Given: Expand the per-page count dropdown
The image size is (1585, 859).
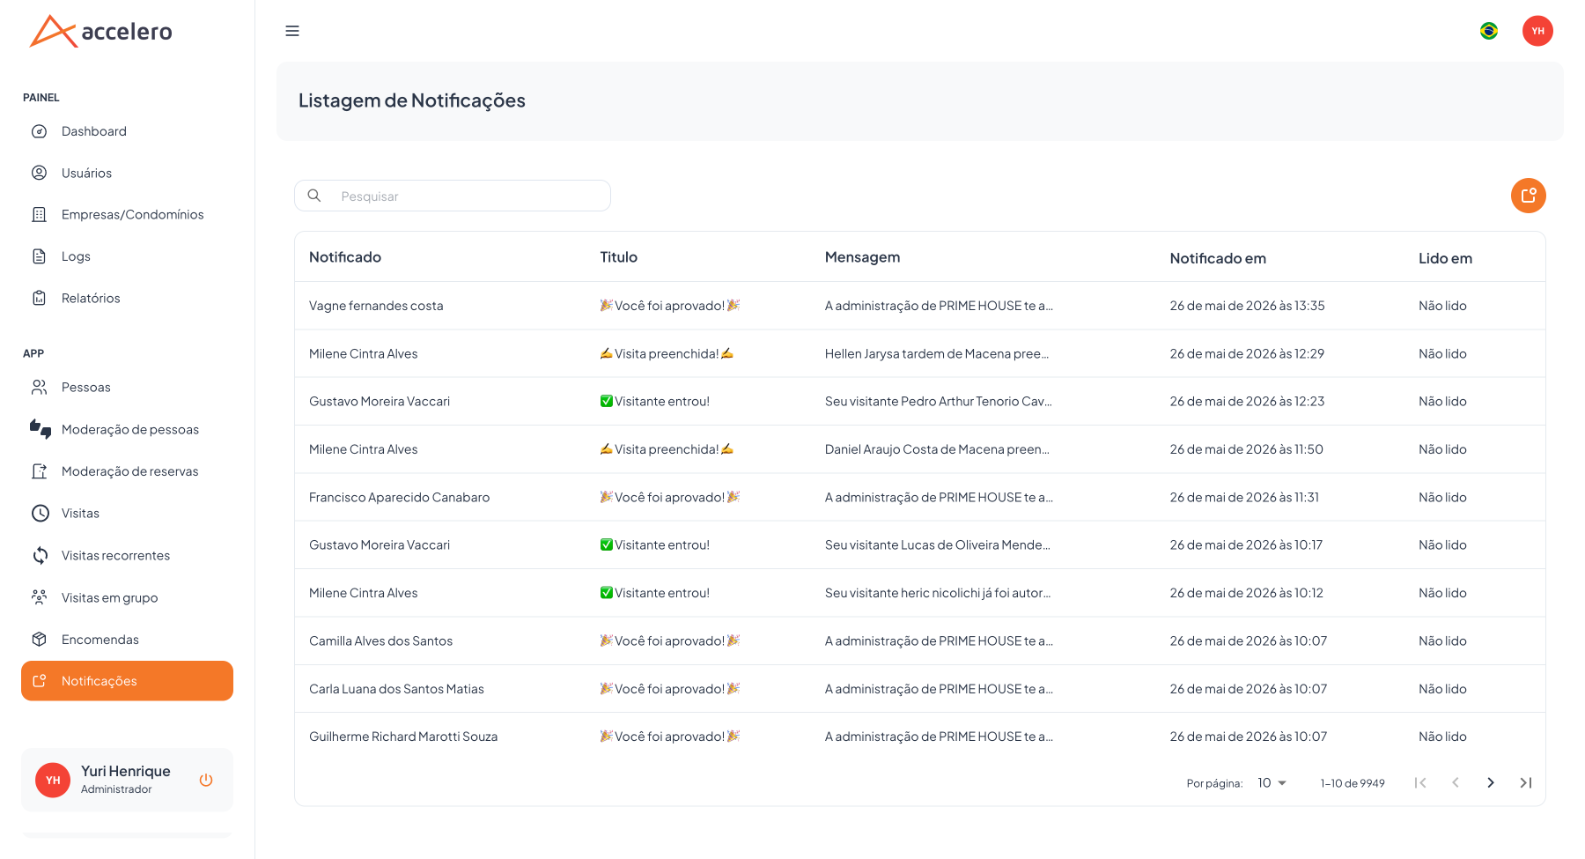Looking at the screenshot, I should [1272, 783].
